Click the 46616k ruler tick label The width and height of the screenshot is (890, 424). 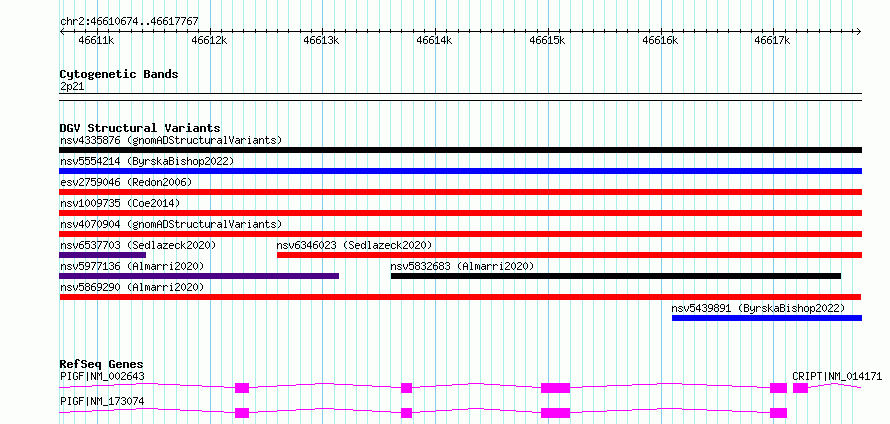(660, 40)
